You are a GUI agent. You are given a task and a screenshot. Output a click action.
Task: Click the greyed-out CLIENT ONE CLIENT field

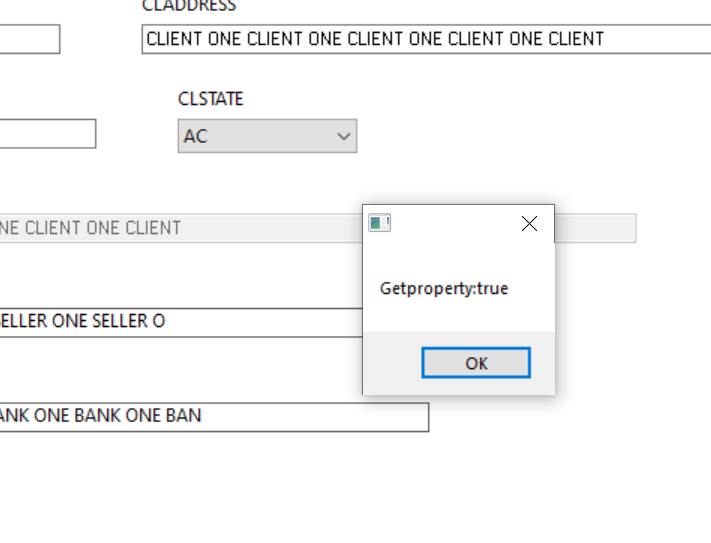point(150,228)
